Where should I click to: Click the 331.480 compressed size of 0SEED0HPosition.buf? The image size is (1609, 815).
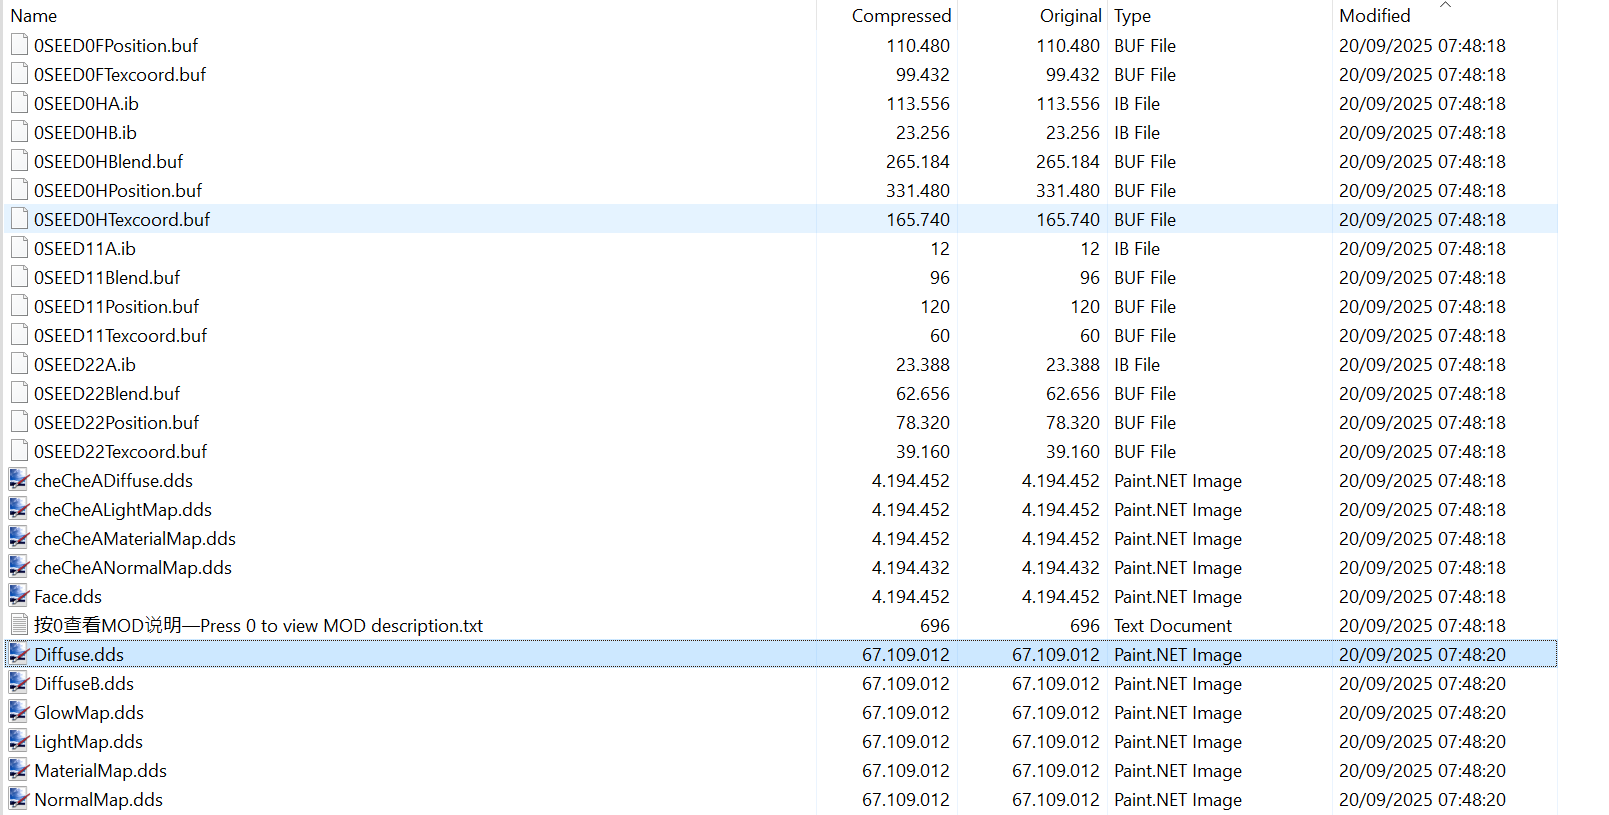pyautogui.click(x=918, y=190)
